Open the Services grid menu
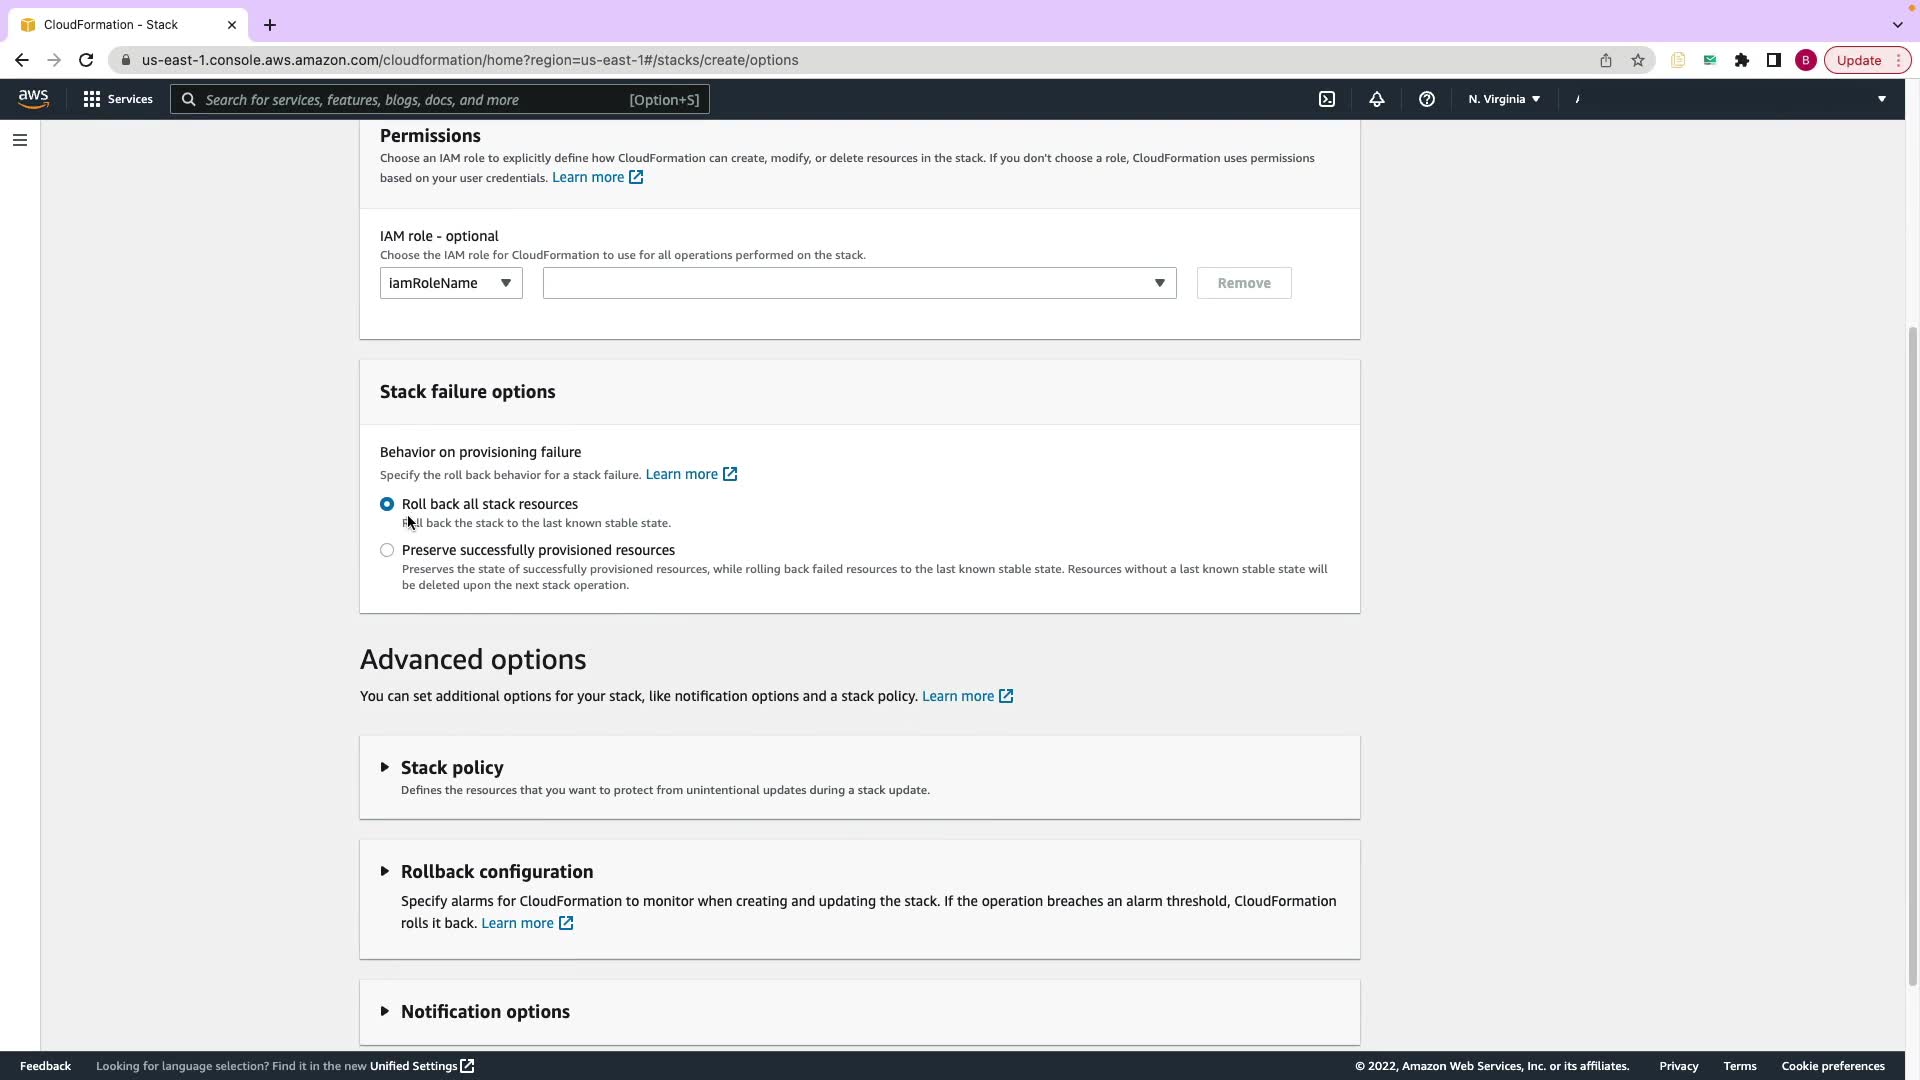 tap(118, 99)
